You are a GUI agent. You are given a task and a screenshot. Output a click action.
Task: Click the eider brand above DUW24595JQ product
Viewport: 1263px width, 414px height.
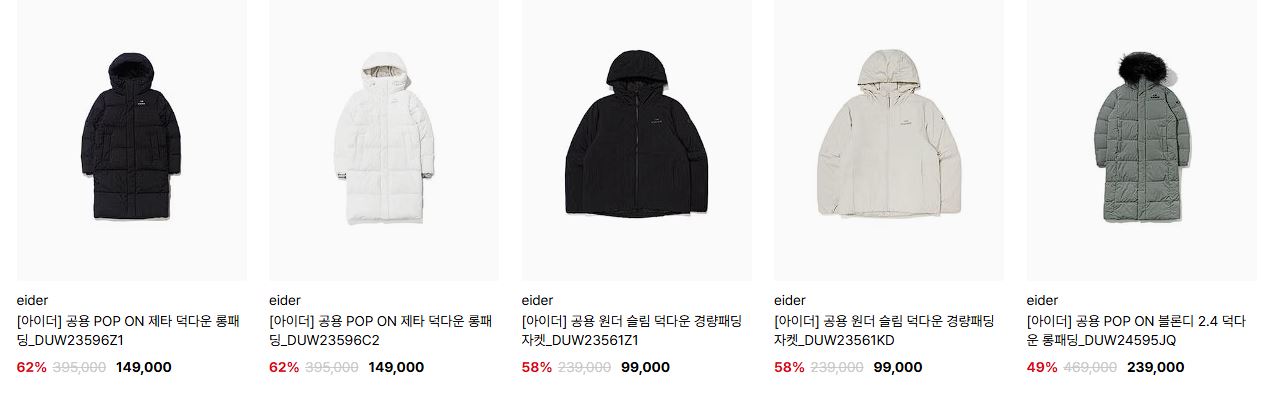click(x=1043, y=300)
